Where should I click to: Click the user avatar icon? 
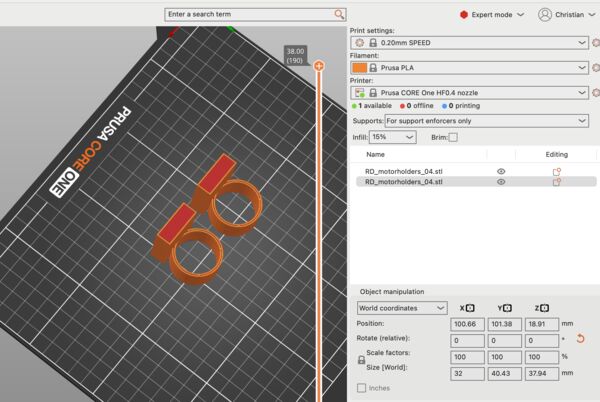[x=545, y=15]
